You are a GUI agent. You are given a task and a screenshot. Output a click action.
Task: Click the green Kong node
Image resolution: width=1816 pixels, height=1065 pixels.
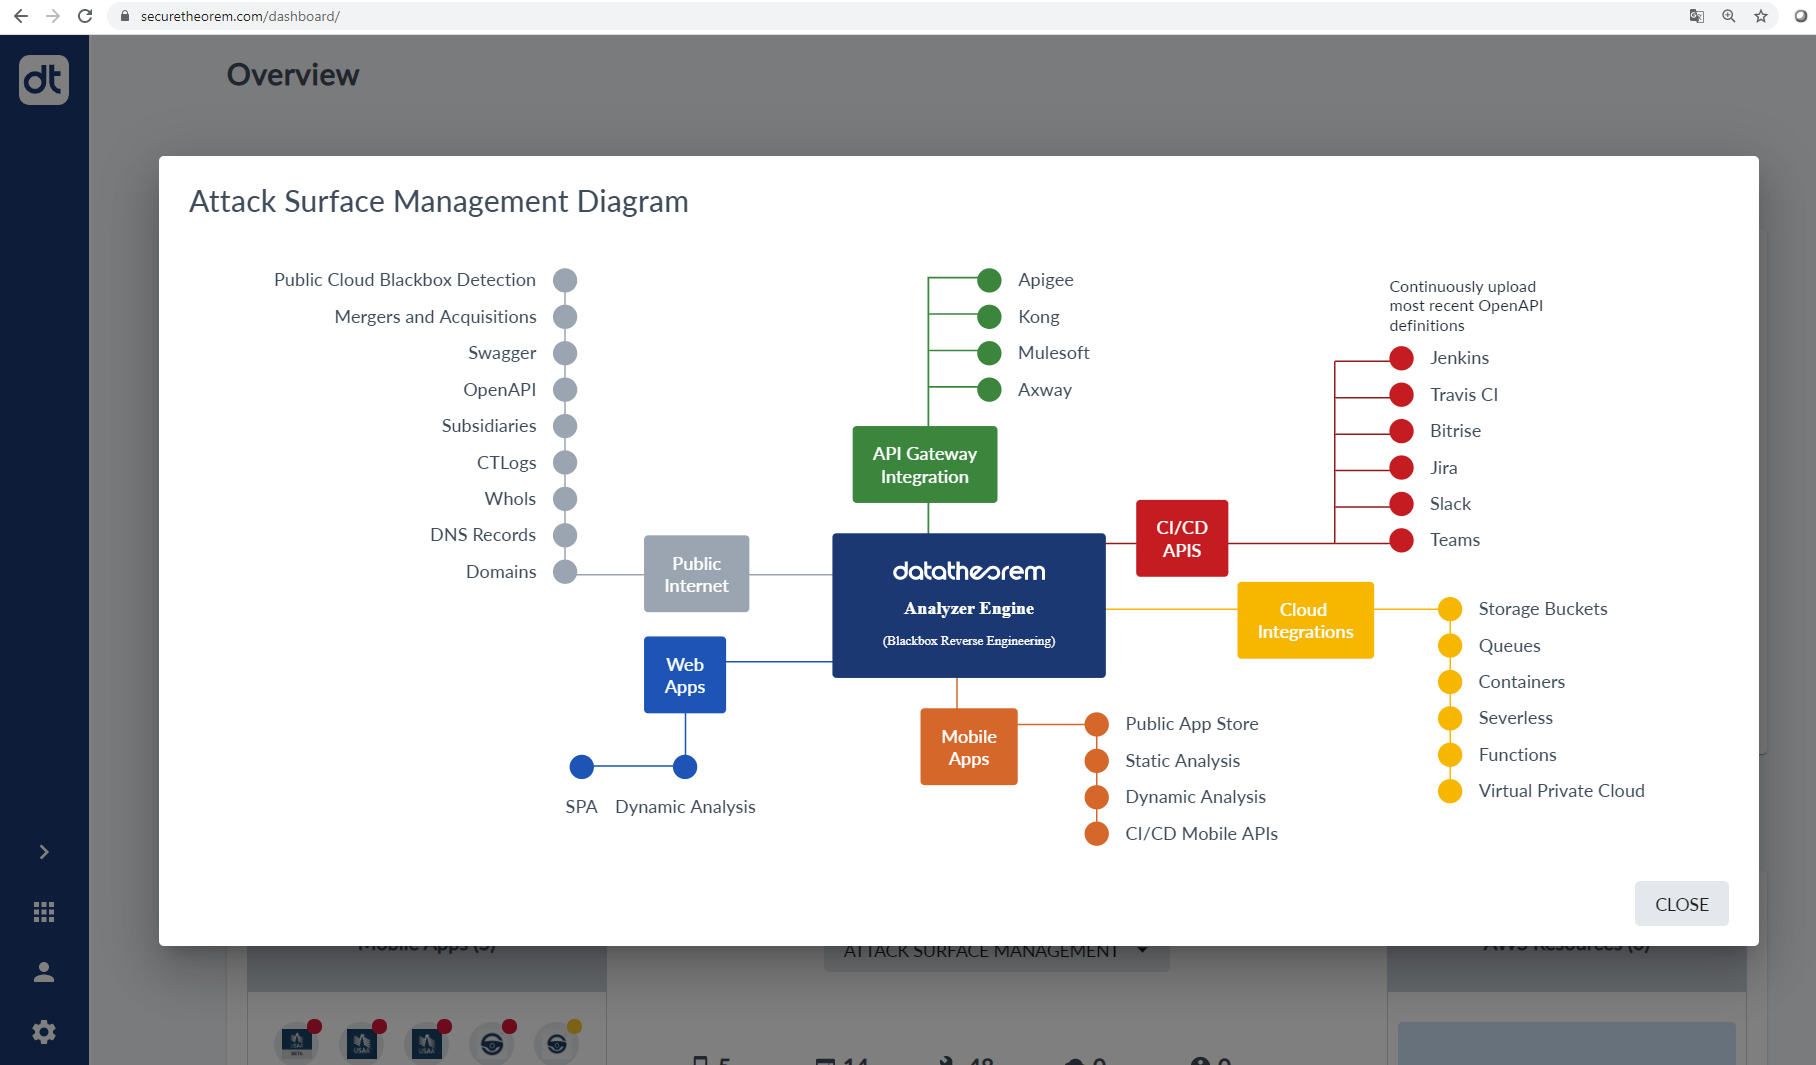[989, 317]
